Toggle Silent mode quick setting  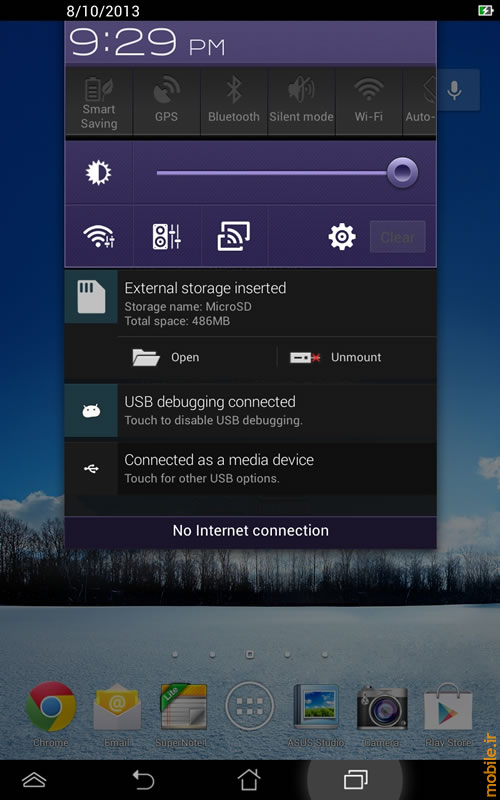[x=301, y=102]
